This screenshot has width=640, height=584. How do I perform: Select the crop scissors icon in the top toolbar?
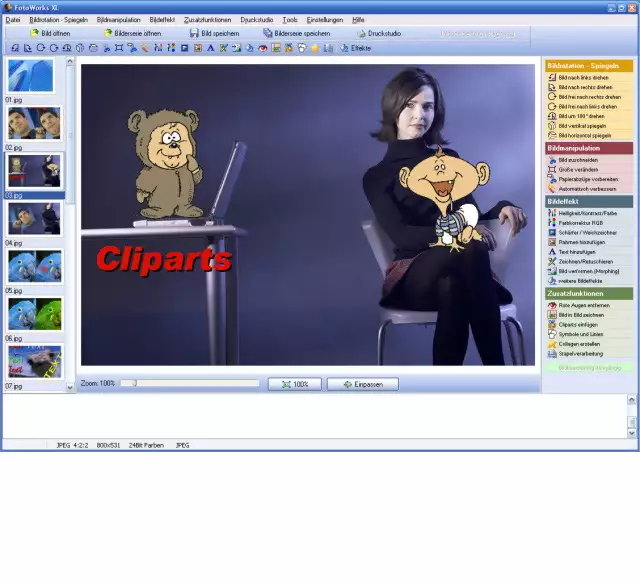(106, 48)
